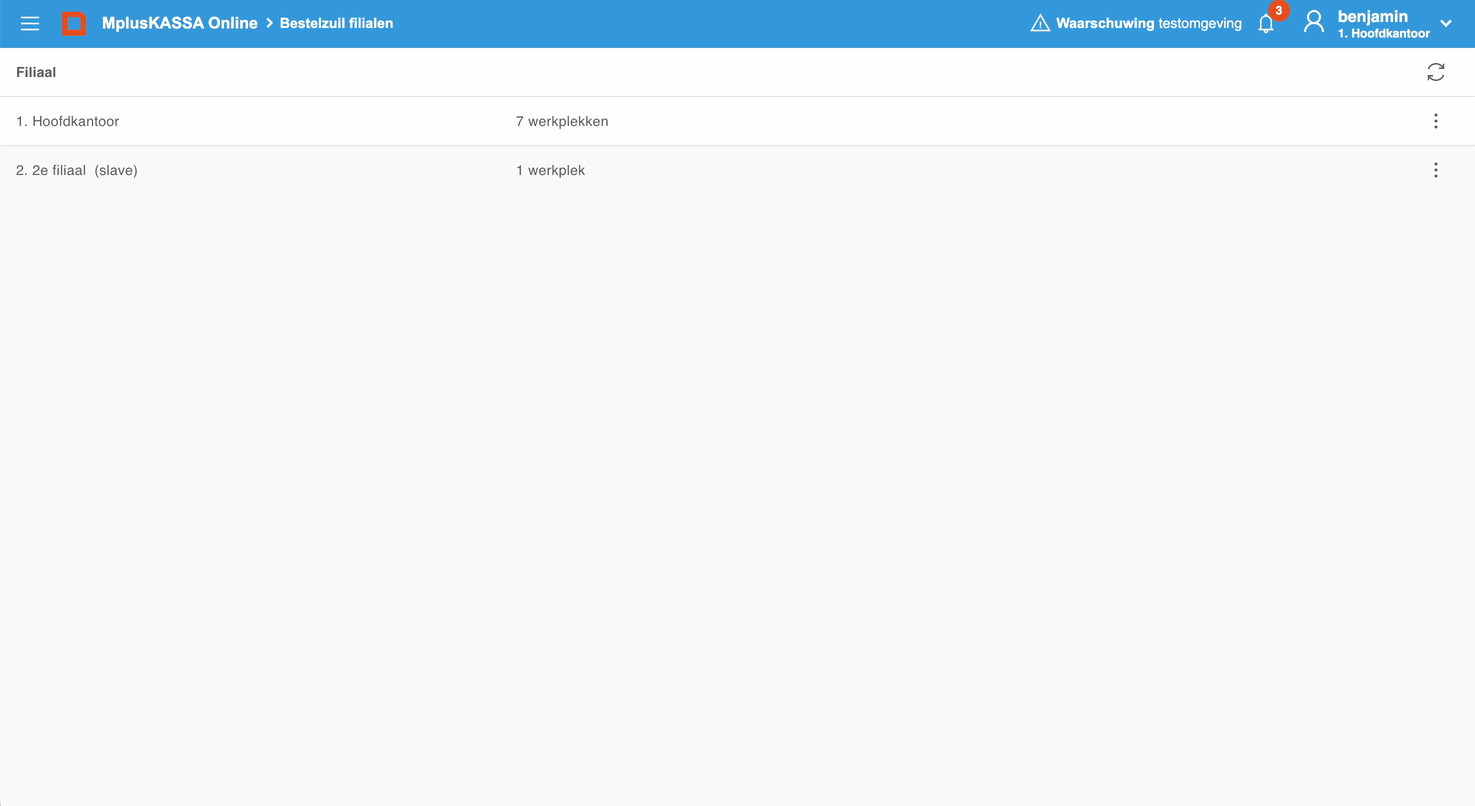
Task: Refresh the filiaal list
Action: pyautogui.click(x=1436, y=72)
